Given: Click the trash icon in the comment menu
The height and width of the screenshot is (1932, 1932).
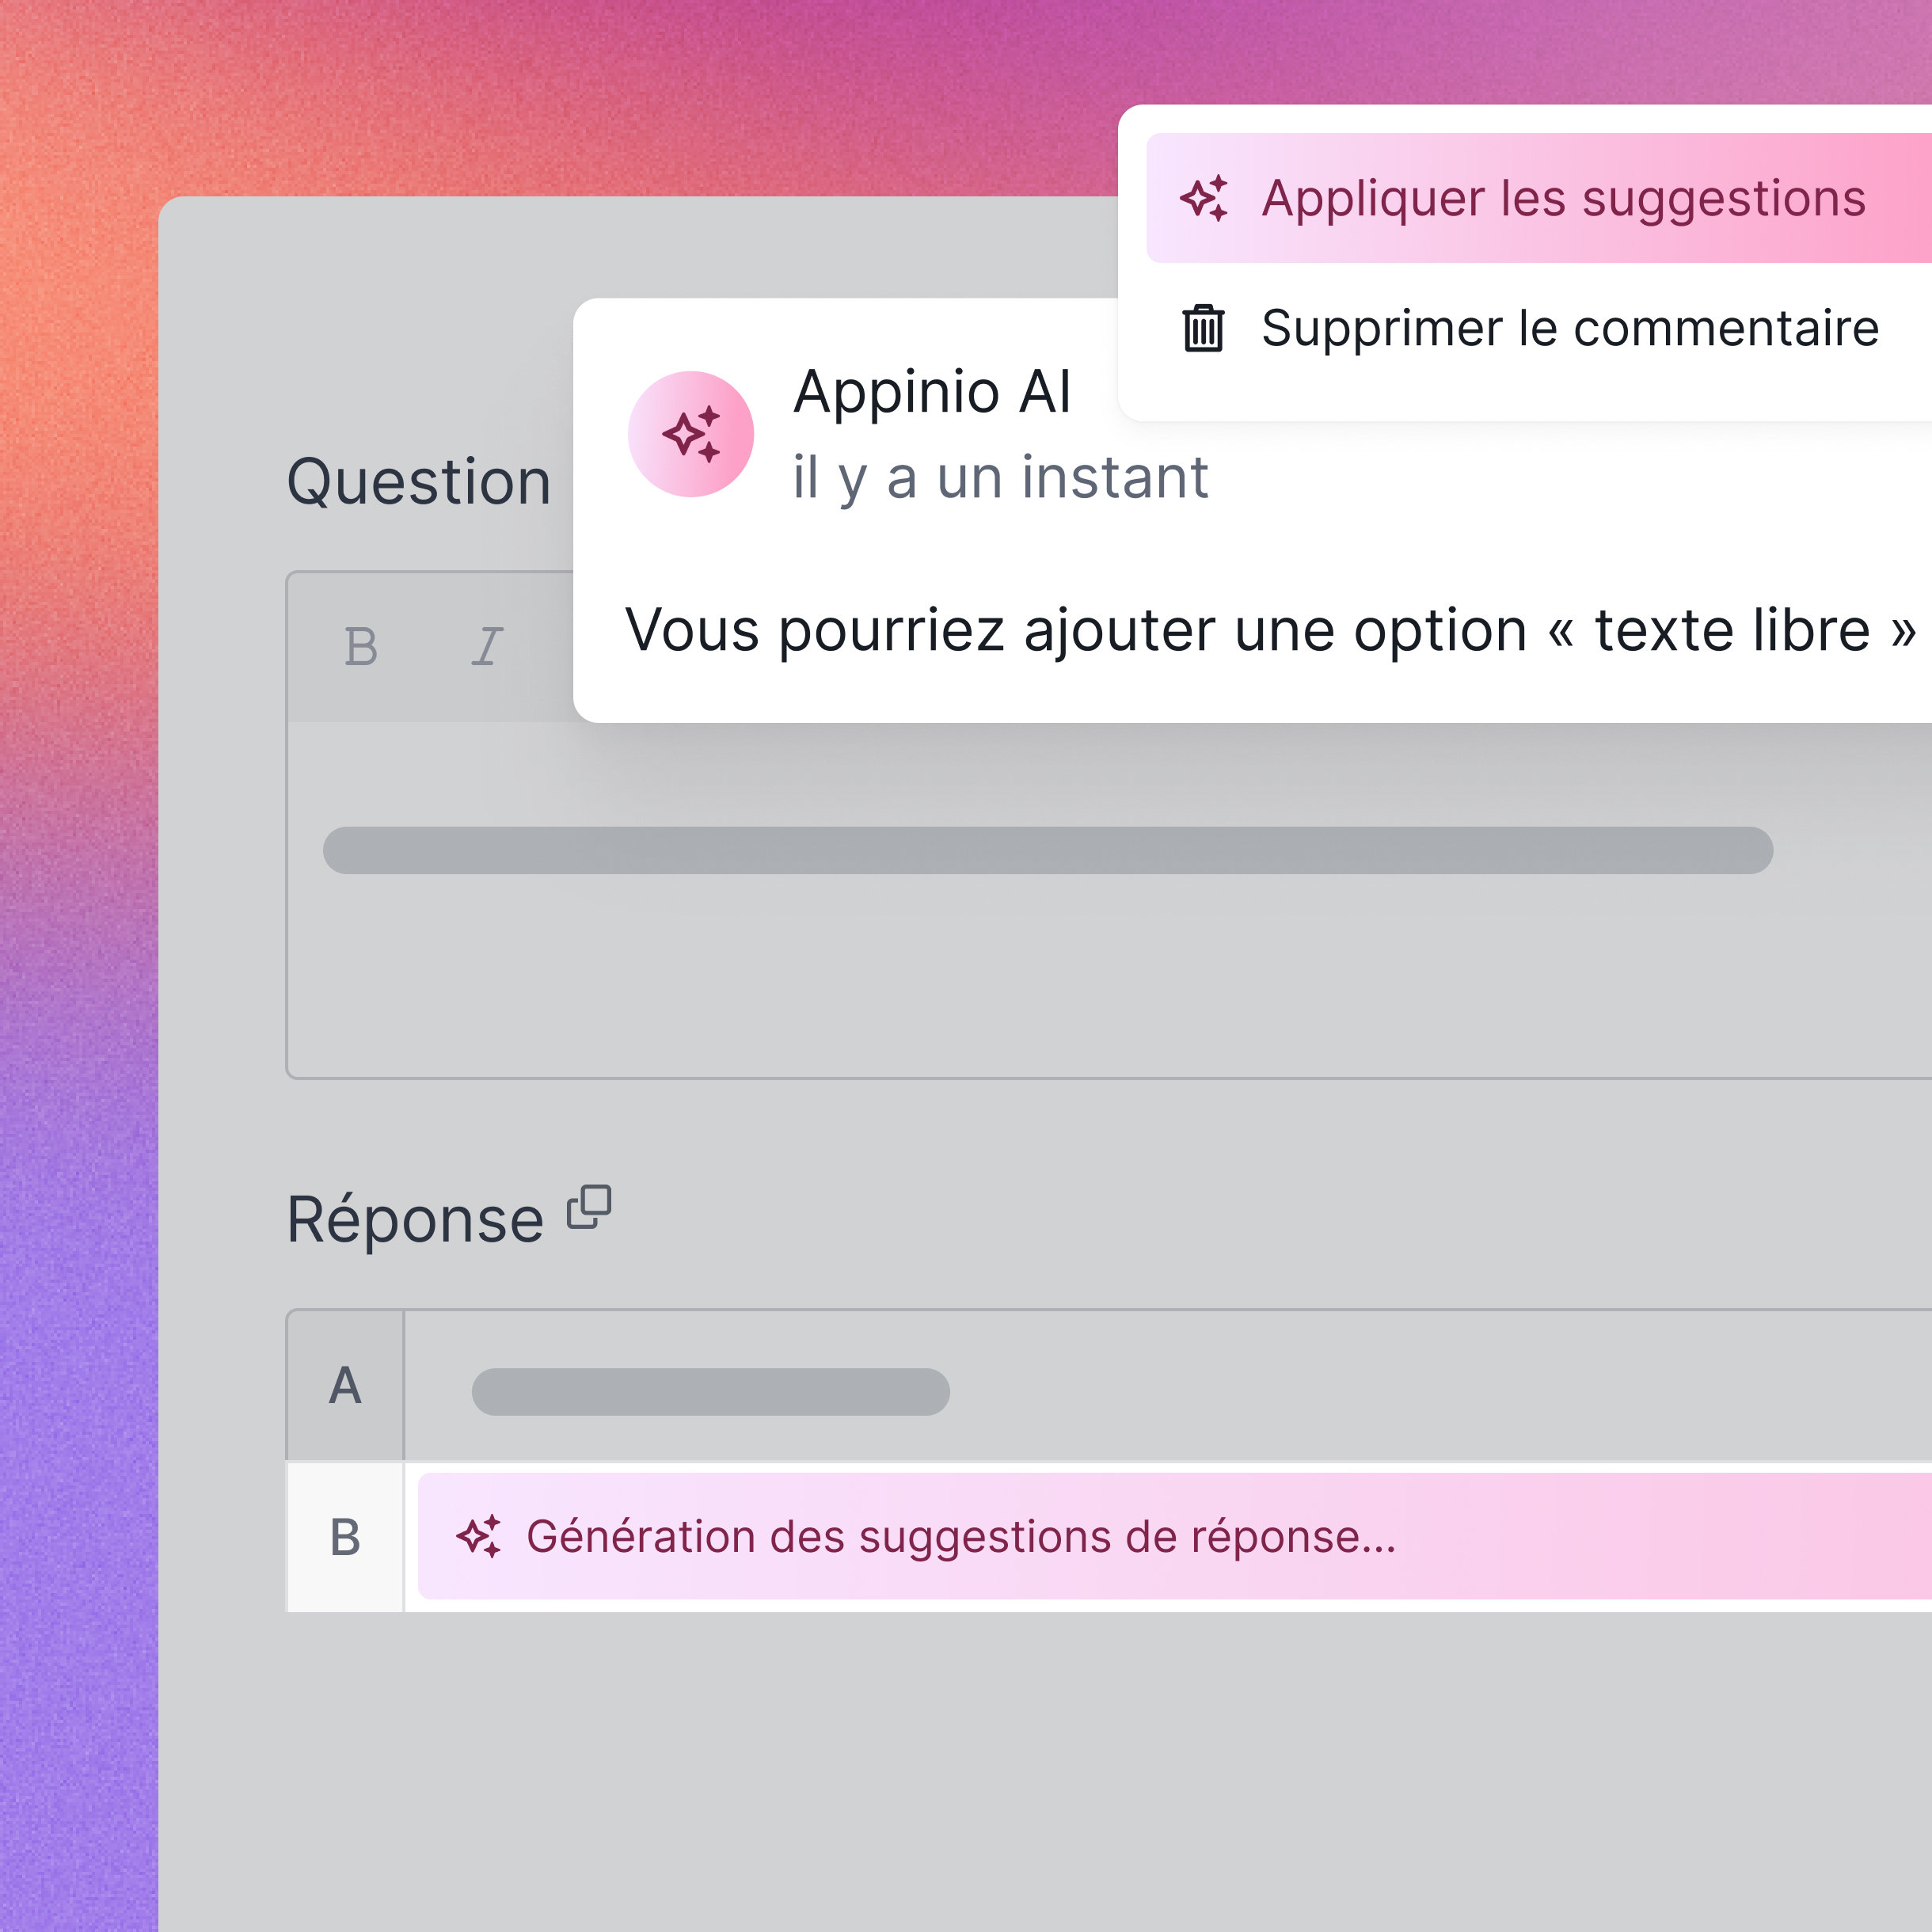Looking at the screenshot, I should 1203,328.
